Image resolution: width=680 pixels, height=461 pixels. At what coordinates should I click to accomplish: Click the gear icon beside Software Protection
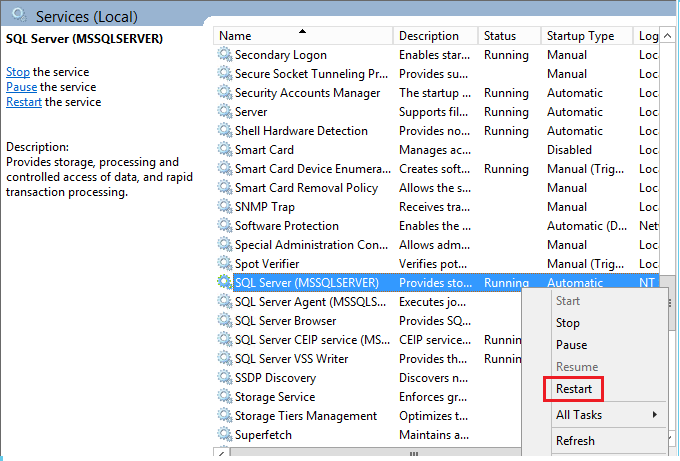[225, 226]
